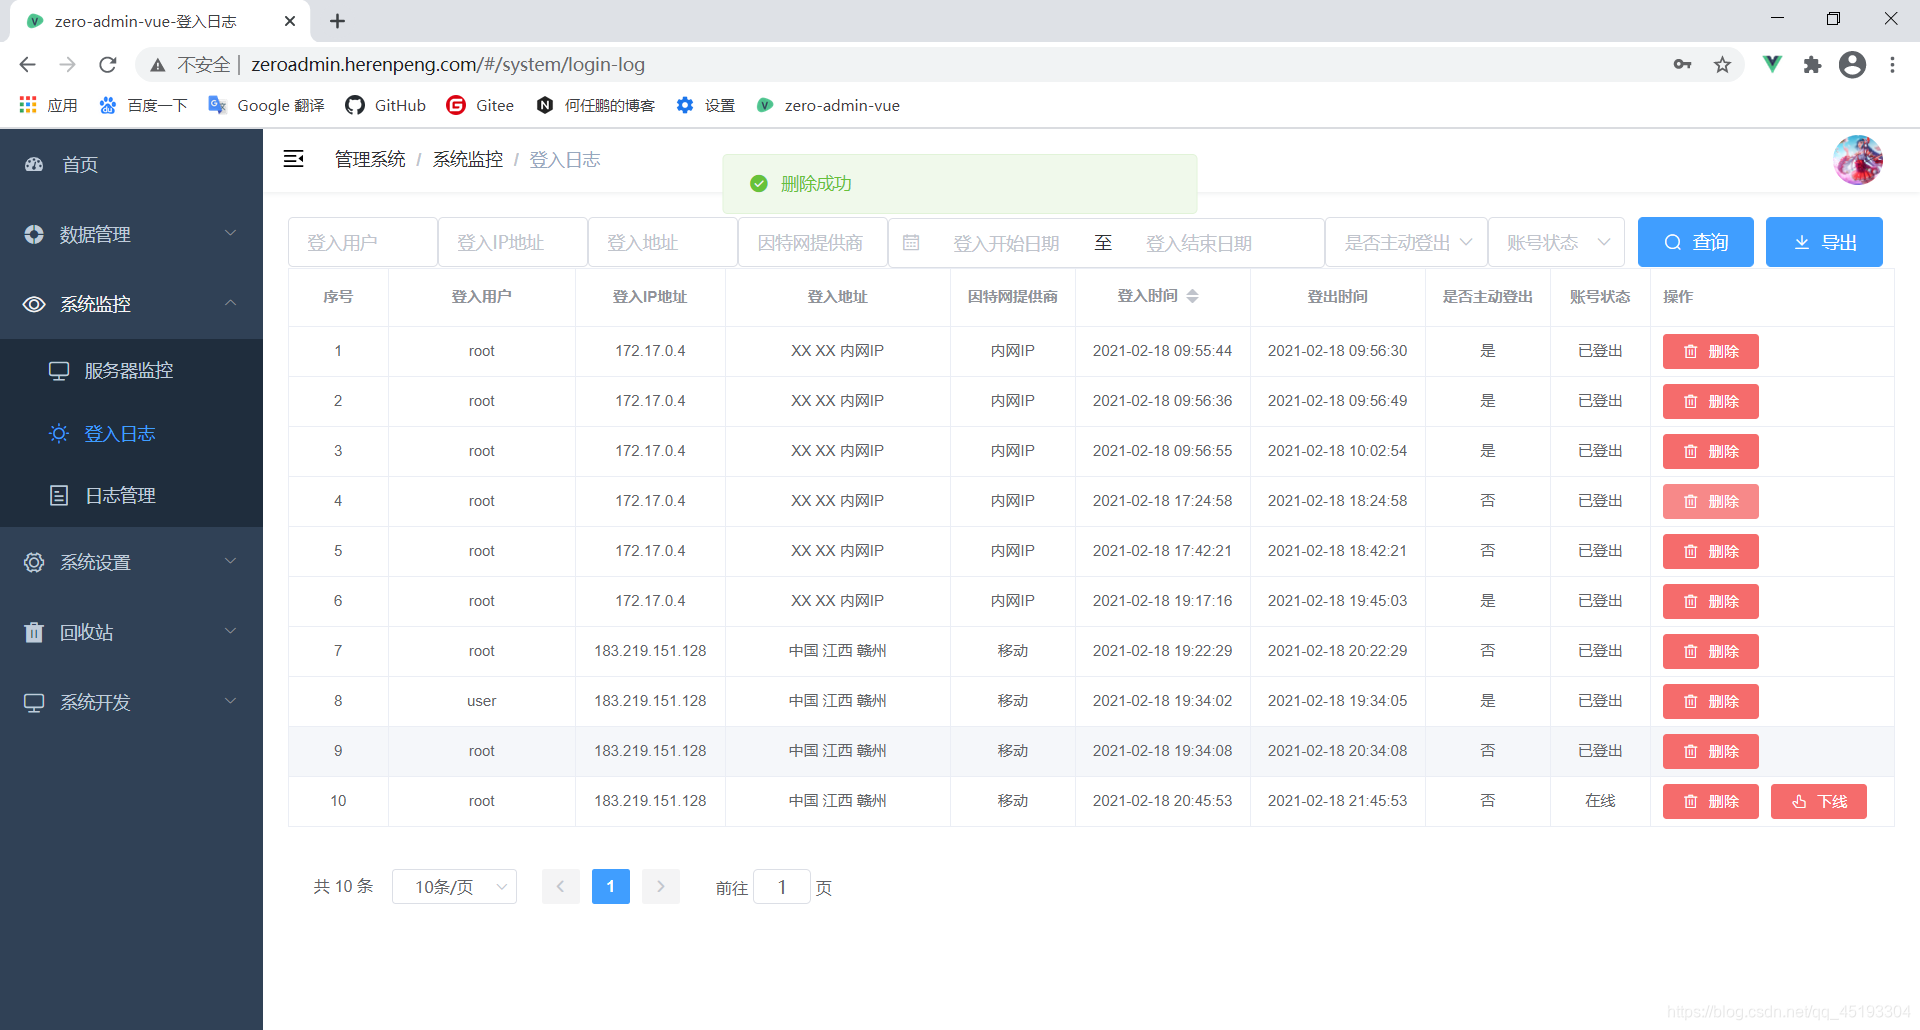The height and width of the screenshot is (1030, 1920).
Task: Delete log row 4
Action: [1710, 501]
